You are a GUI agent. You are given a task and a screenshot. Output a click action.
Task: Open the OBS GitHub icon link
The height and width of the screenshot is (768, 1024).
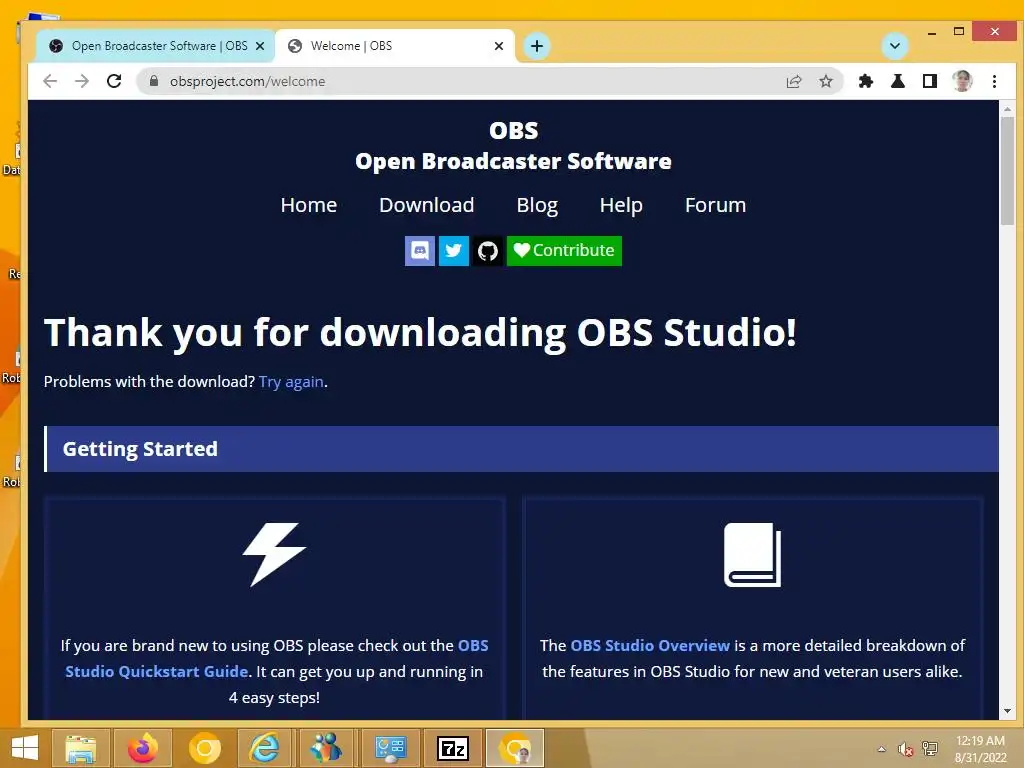(x=488, y=251)
